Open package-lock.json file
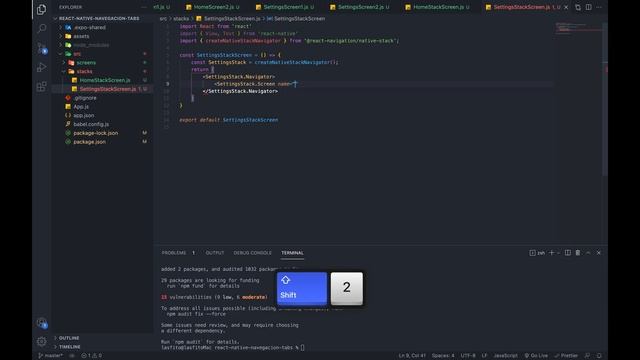The image size is (640, 360). pos(96,133)
